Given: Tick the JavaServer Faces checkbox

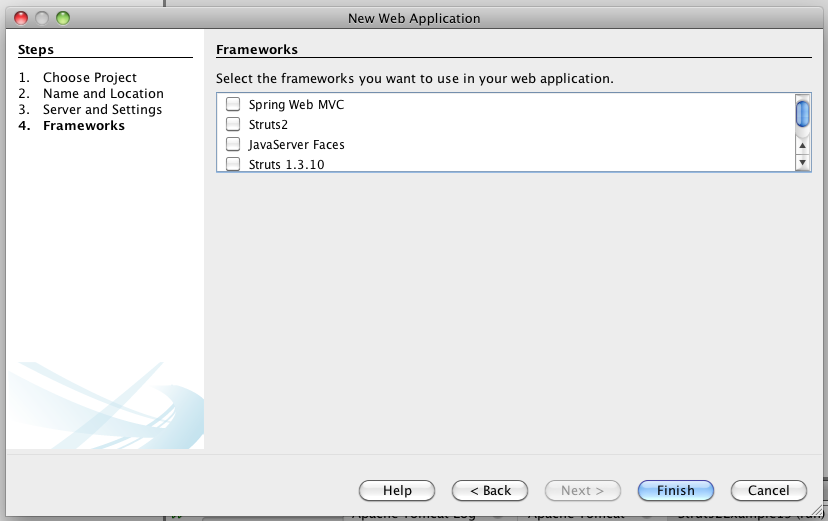Looking at the screenshot, I should point(233,144).
